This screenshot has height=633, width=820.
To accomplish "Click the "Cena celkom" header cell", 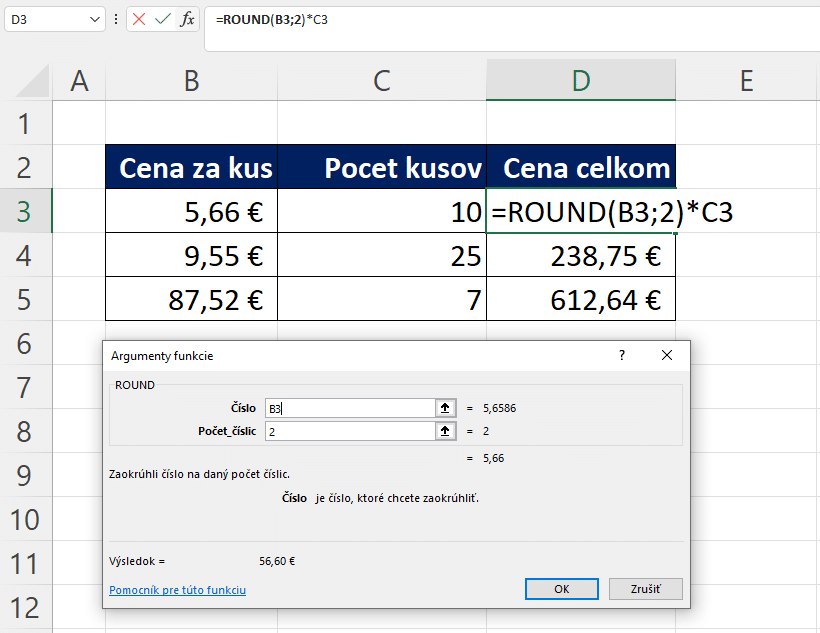I will coord(581,167).
